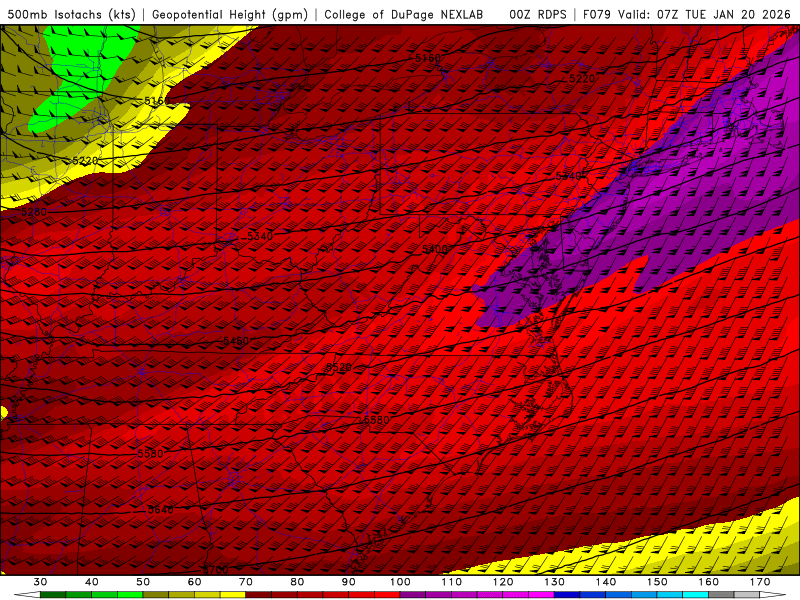Click the '150' value on the color scale
The image size is (800, 600).
tap(657, 582)
